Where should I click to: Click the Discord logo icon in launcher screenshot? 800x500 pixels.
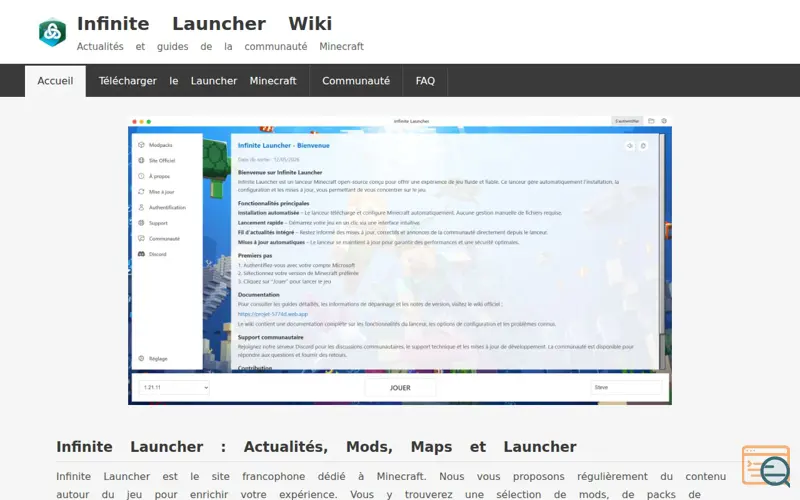[x=141, y=254]
